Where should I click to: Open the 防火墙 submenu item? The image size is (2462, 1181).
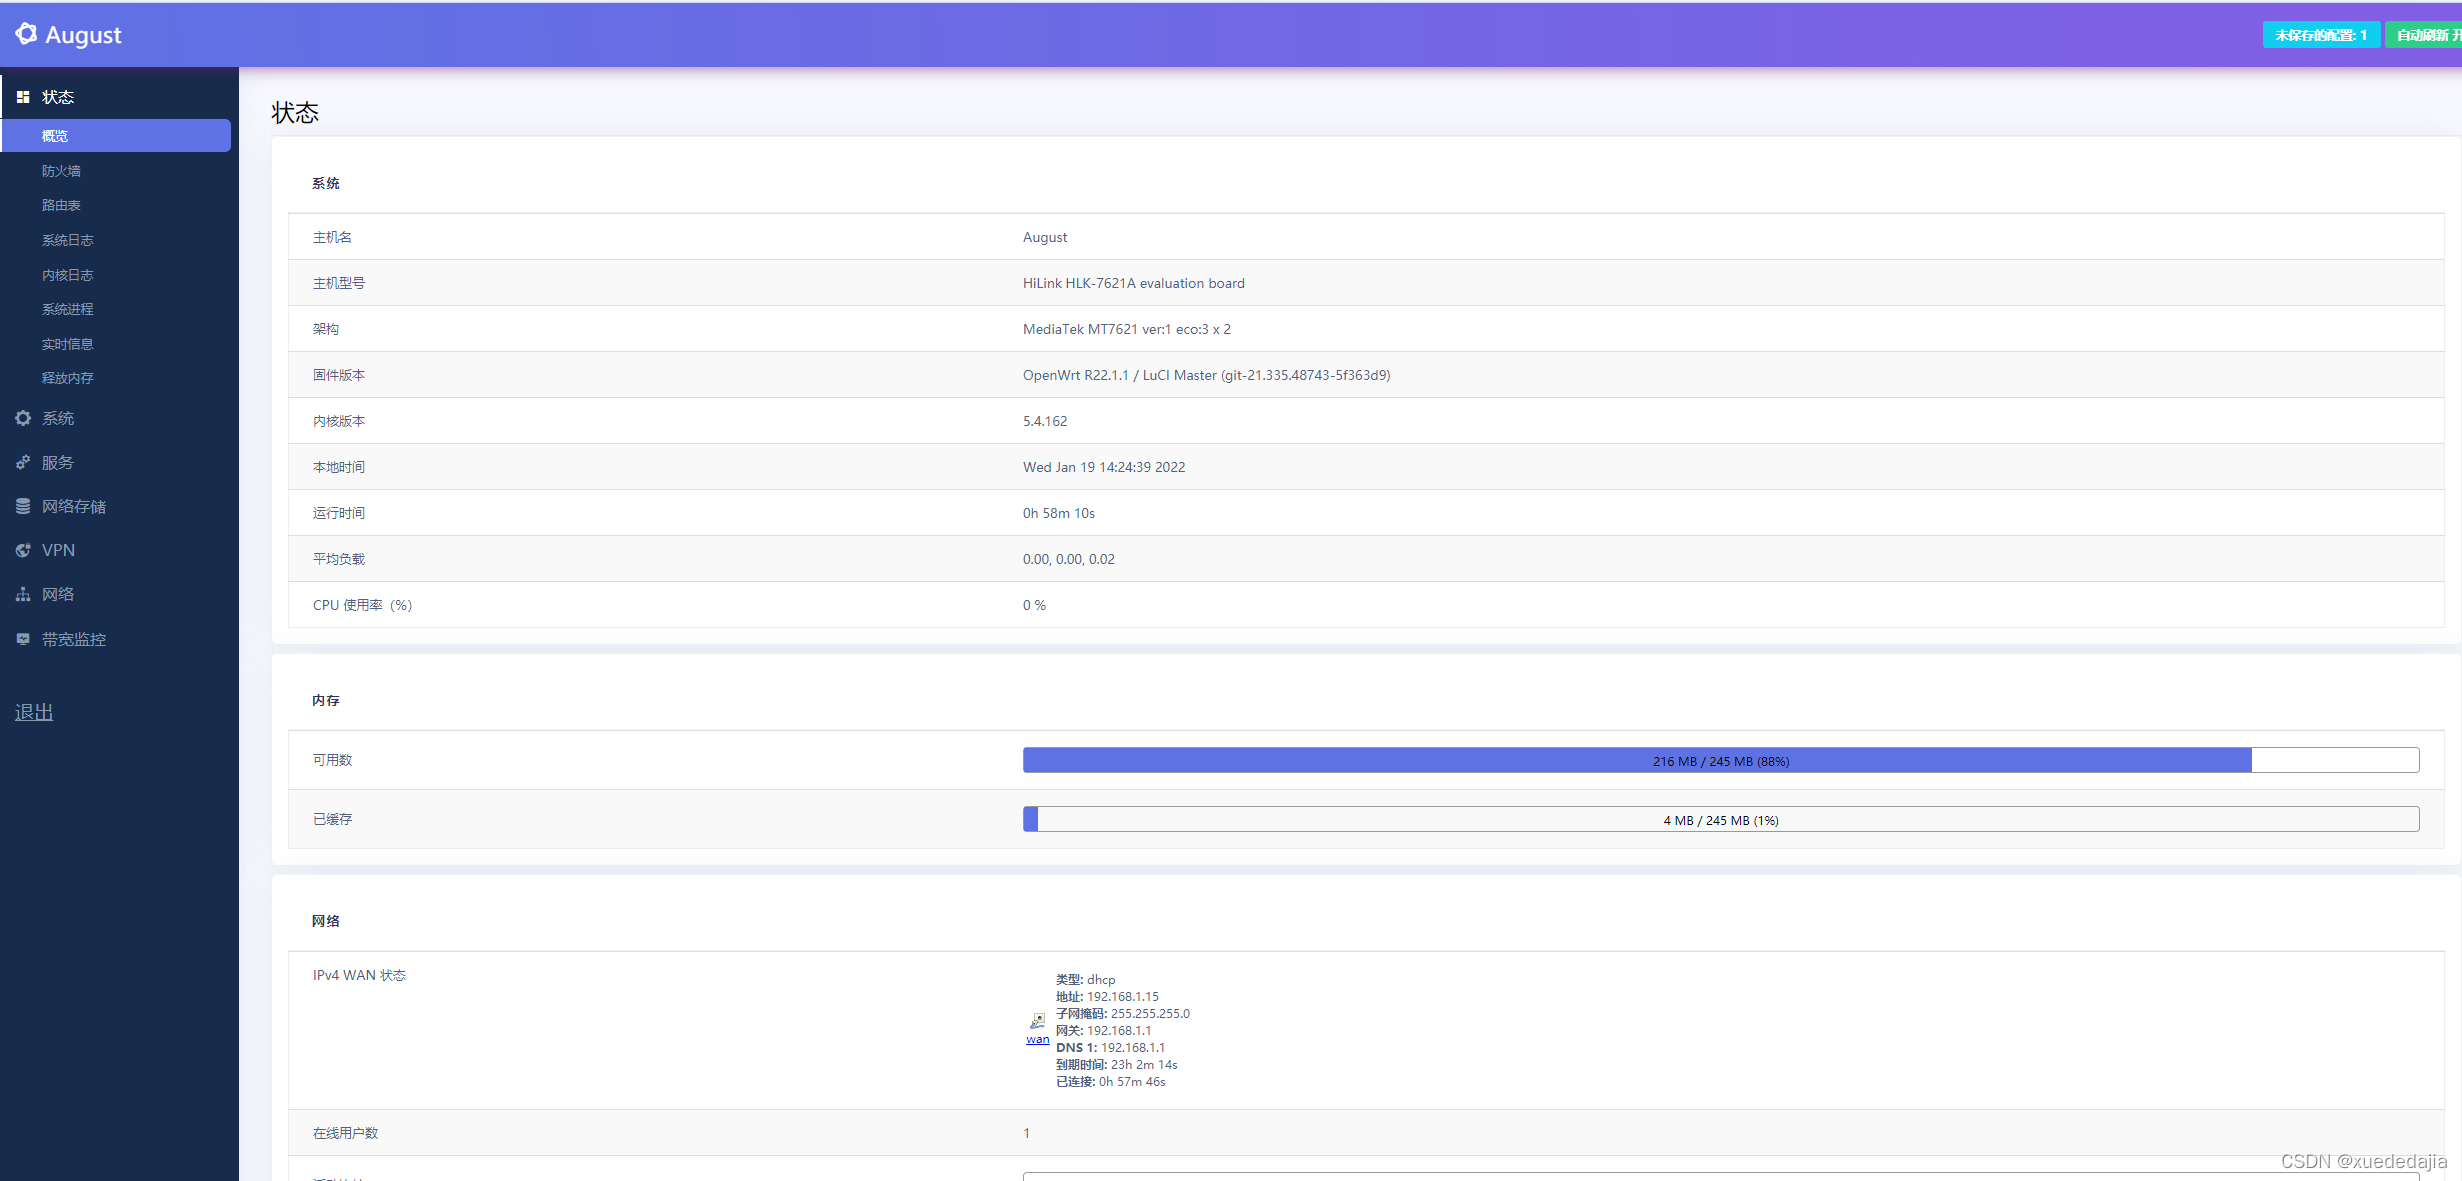(61, 171)
